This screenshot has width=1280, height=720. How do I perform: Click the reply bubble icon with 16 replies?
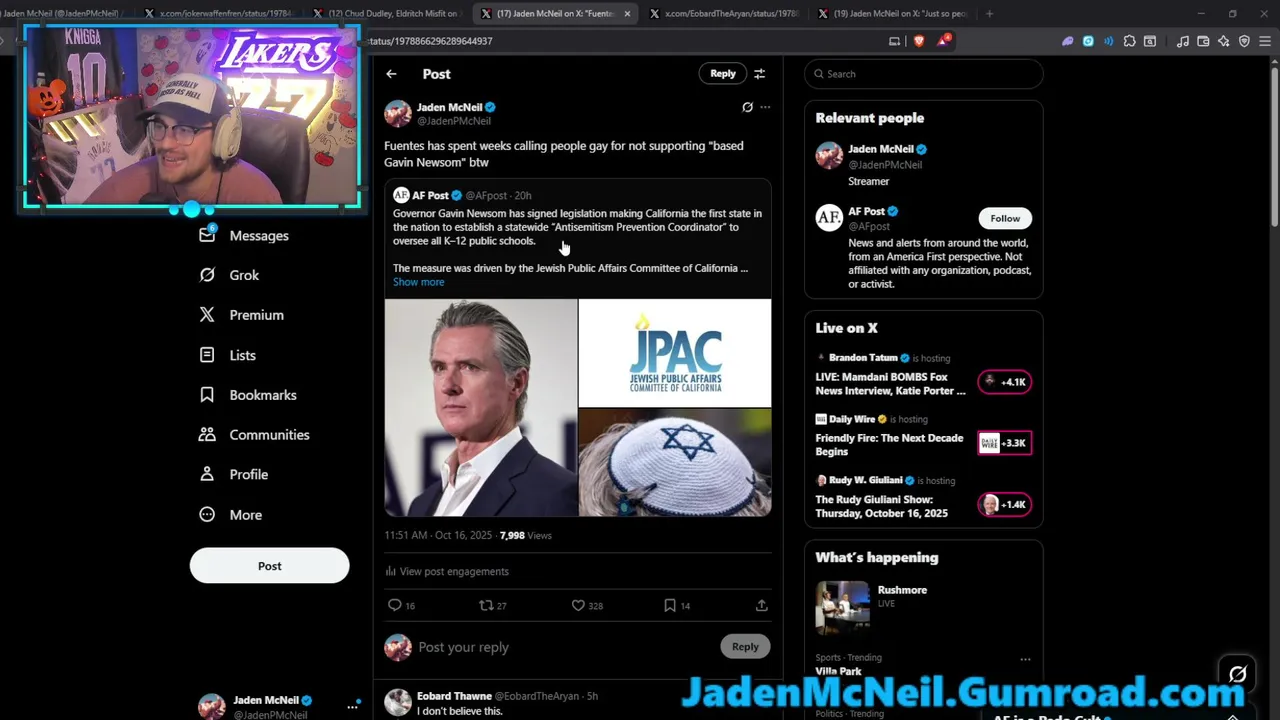pyautogui.click(x=394, y=605)
